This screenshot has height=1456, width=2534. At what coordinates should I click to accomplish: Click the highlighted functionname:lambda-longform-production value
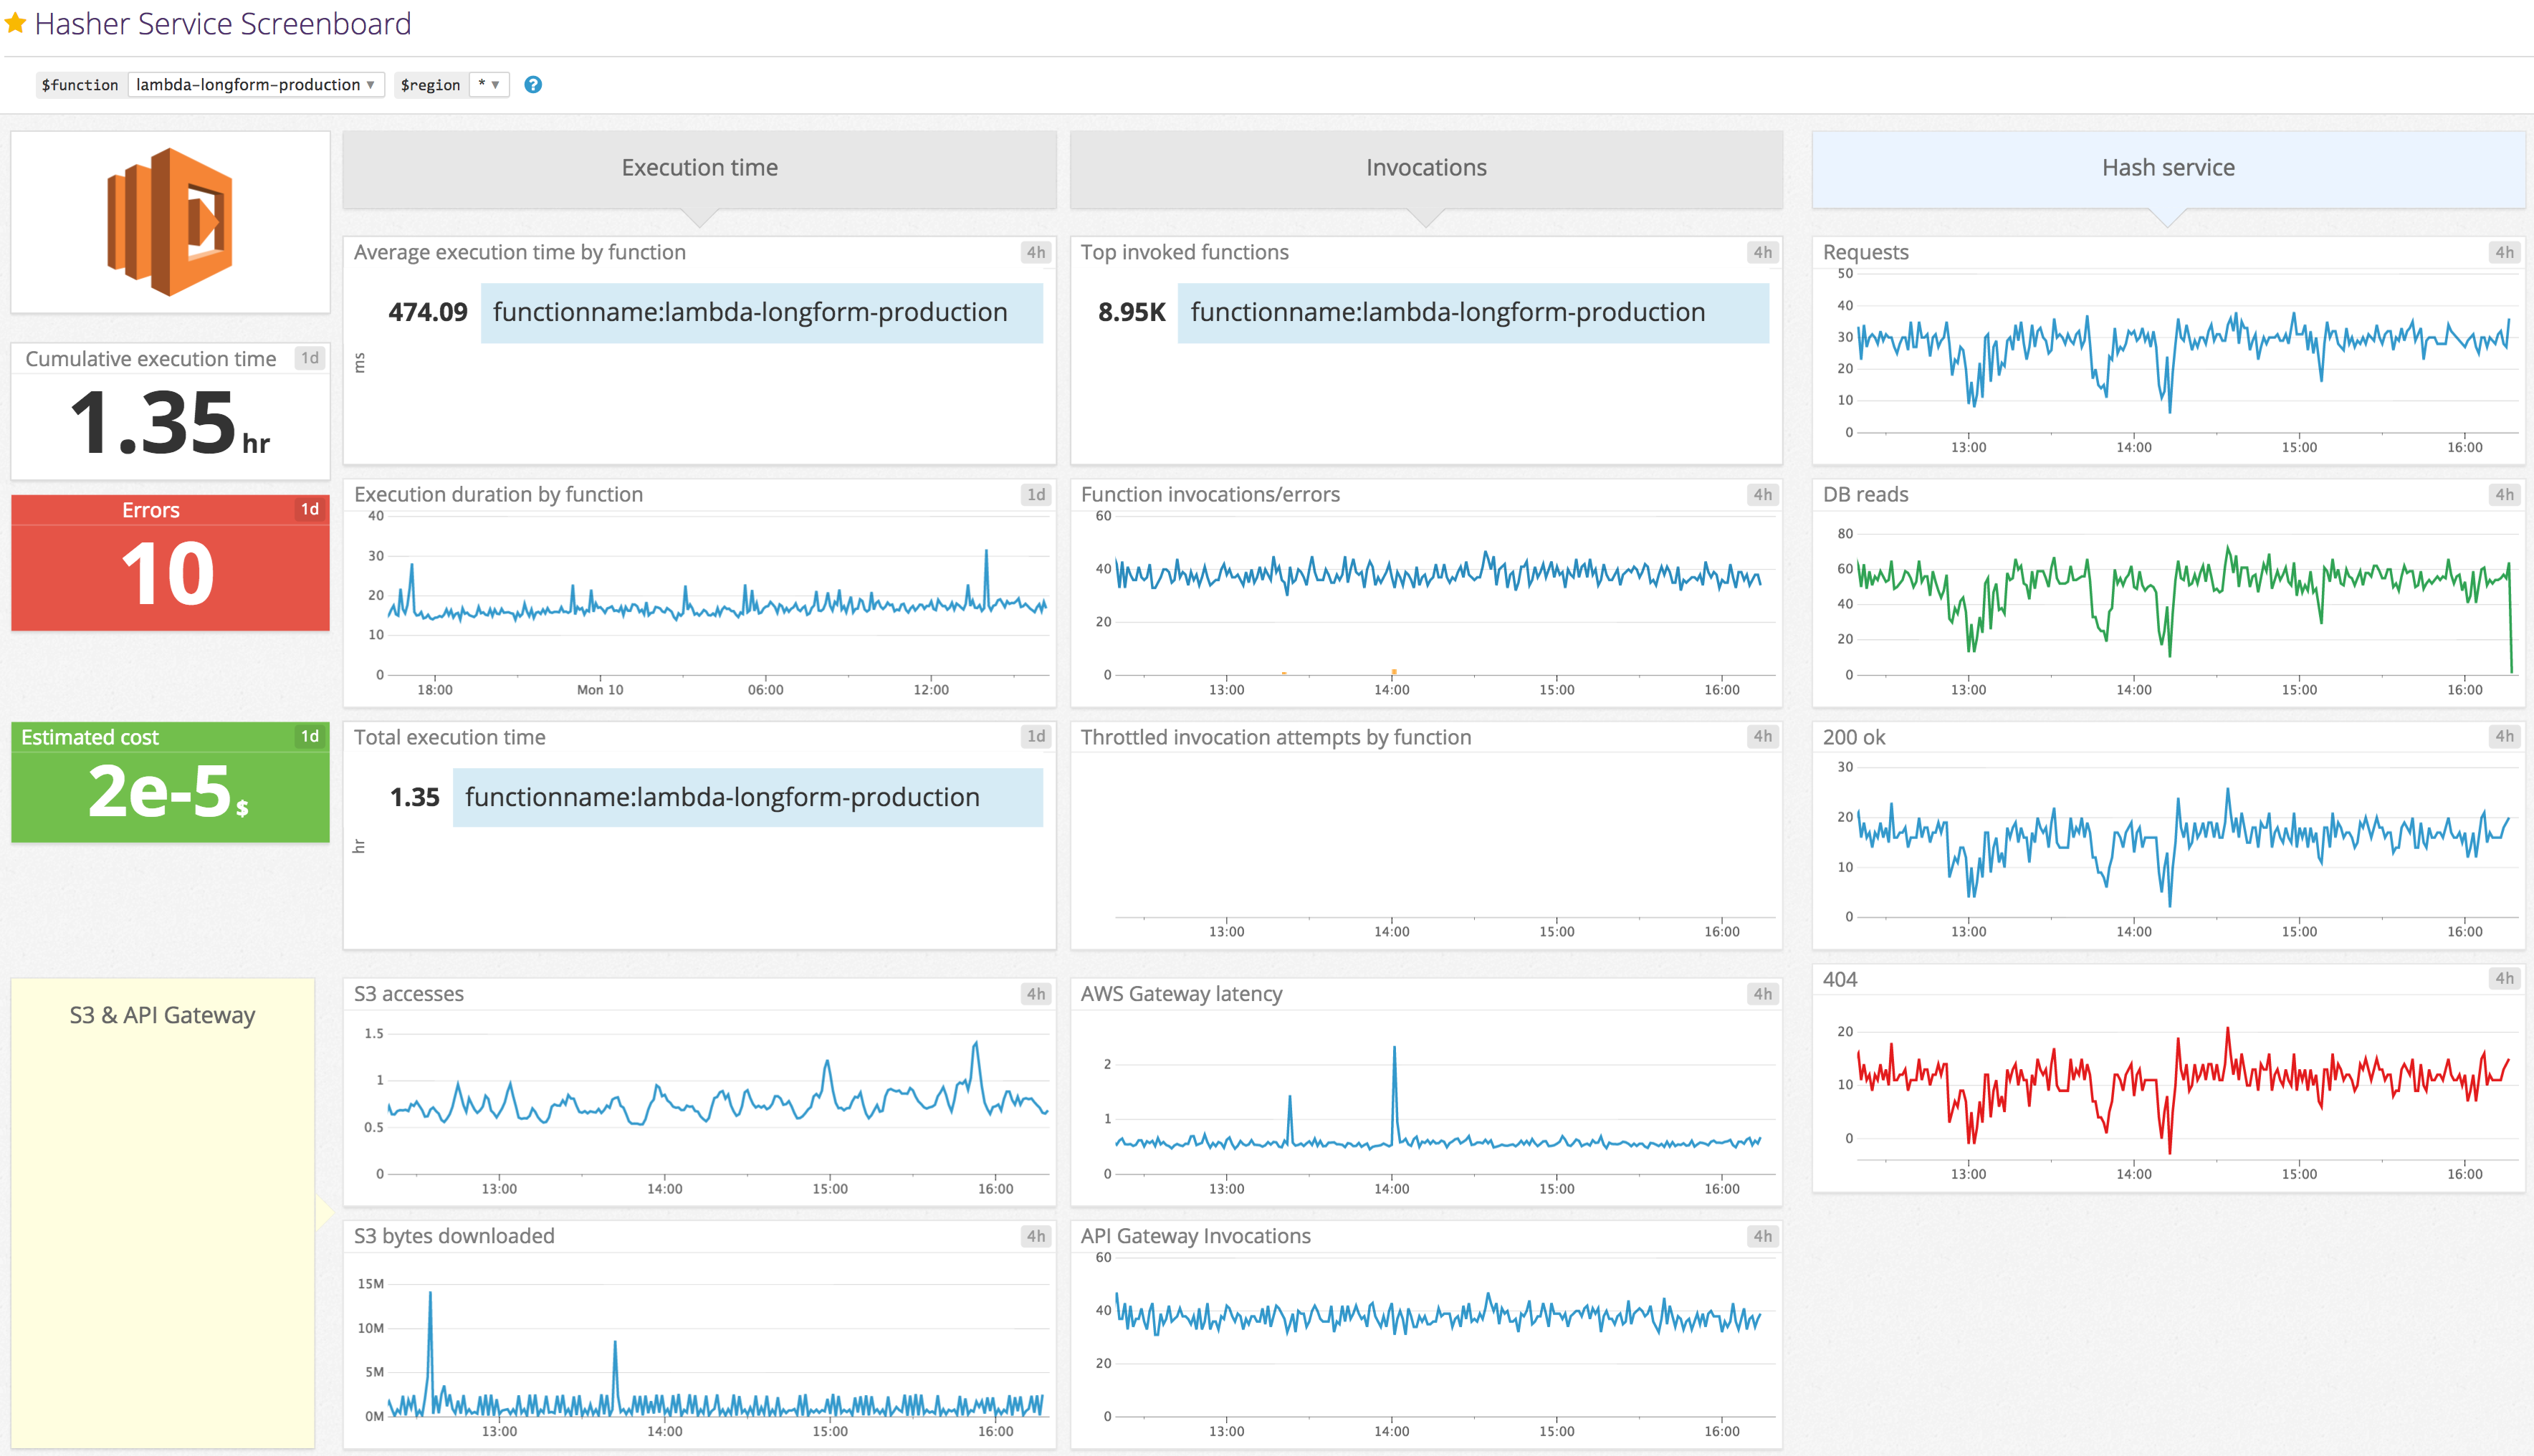tap(762, 312)
